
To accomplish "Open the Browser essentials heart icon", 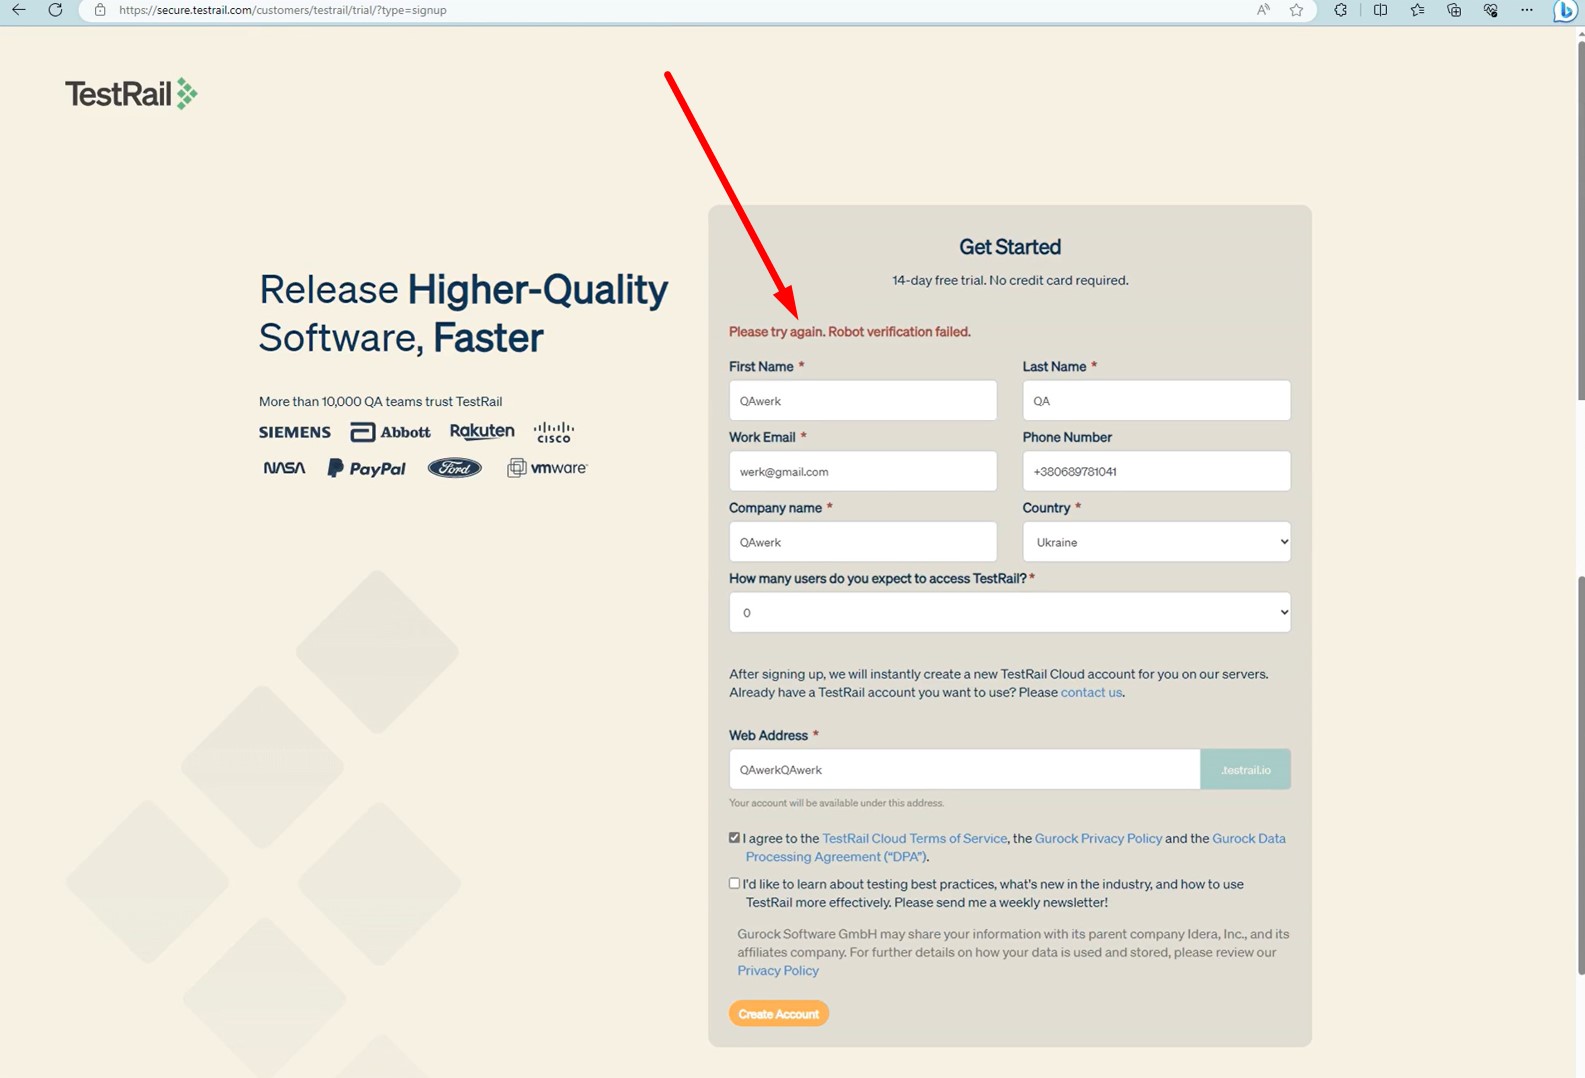I will tap(1490, 10).
